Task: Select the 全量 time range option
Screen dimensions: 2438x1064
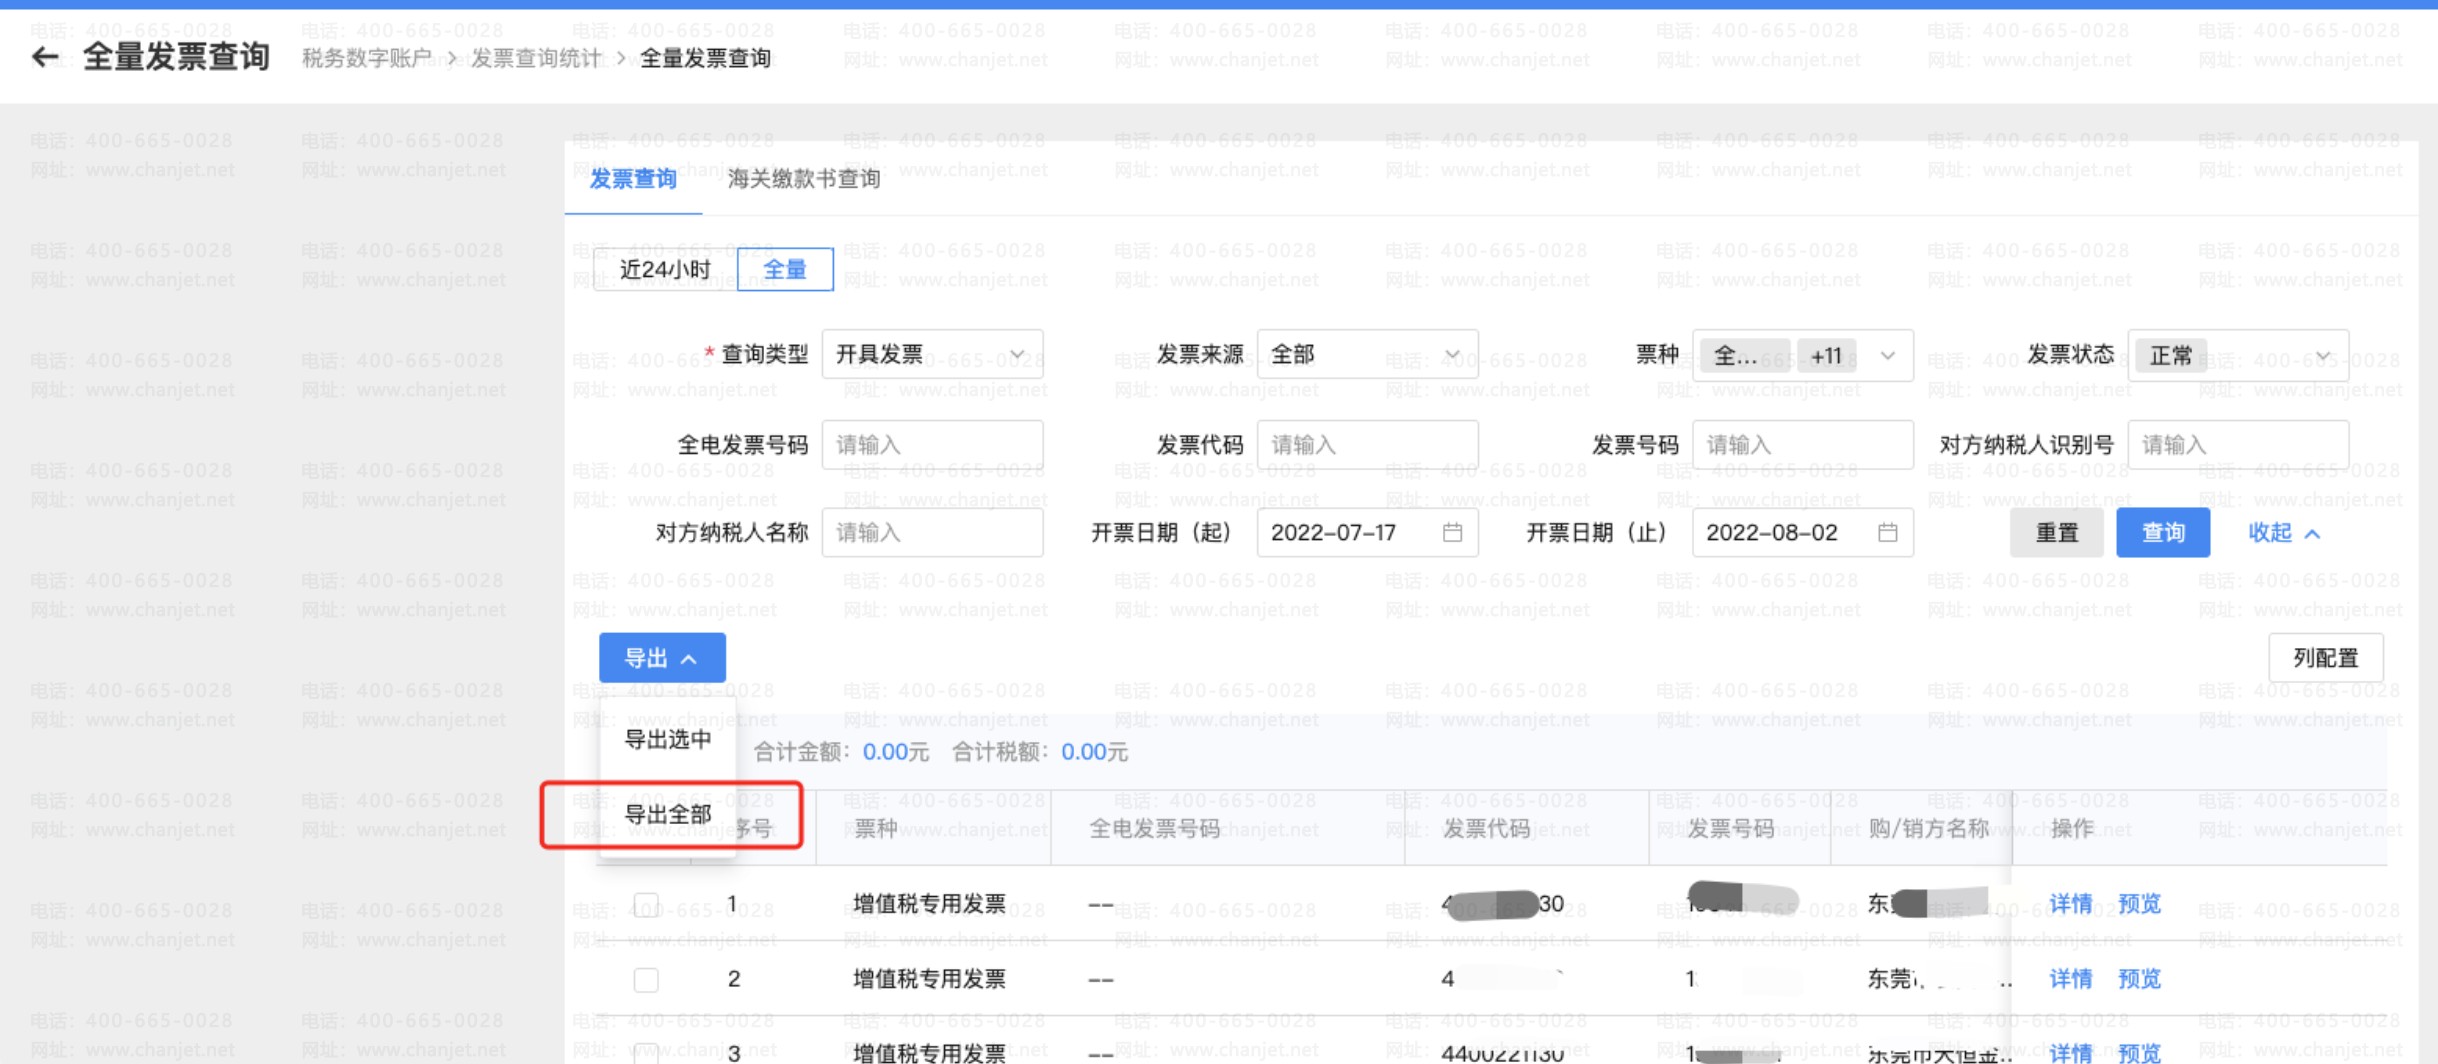Action: pyautogui.click(x=785, y=269)
